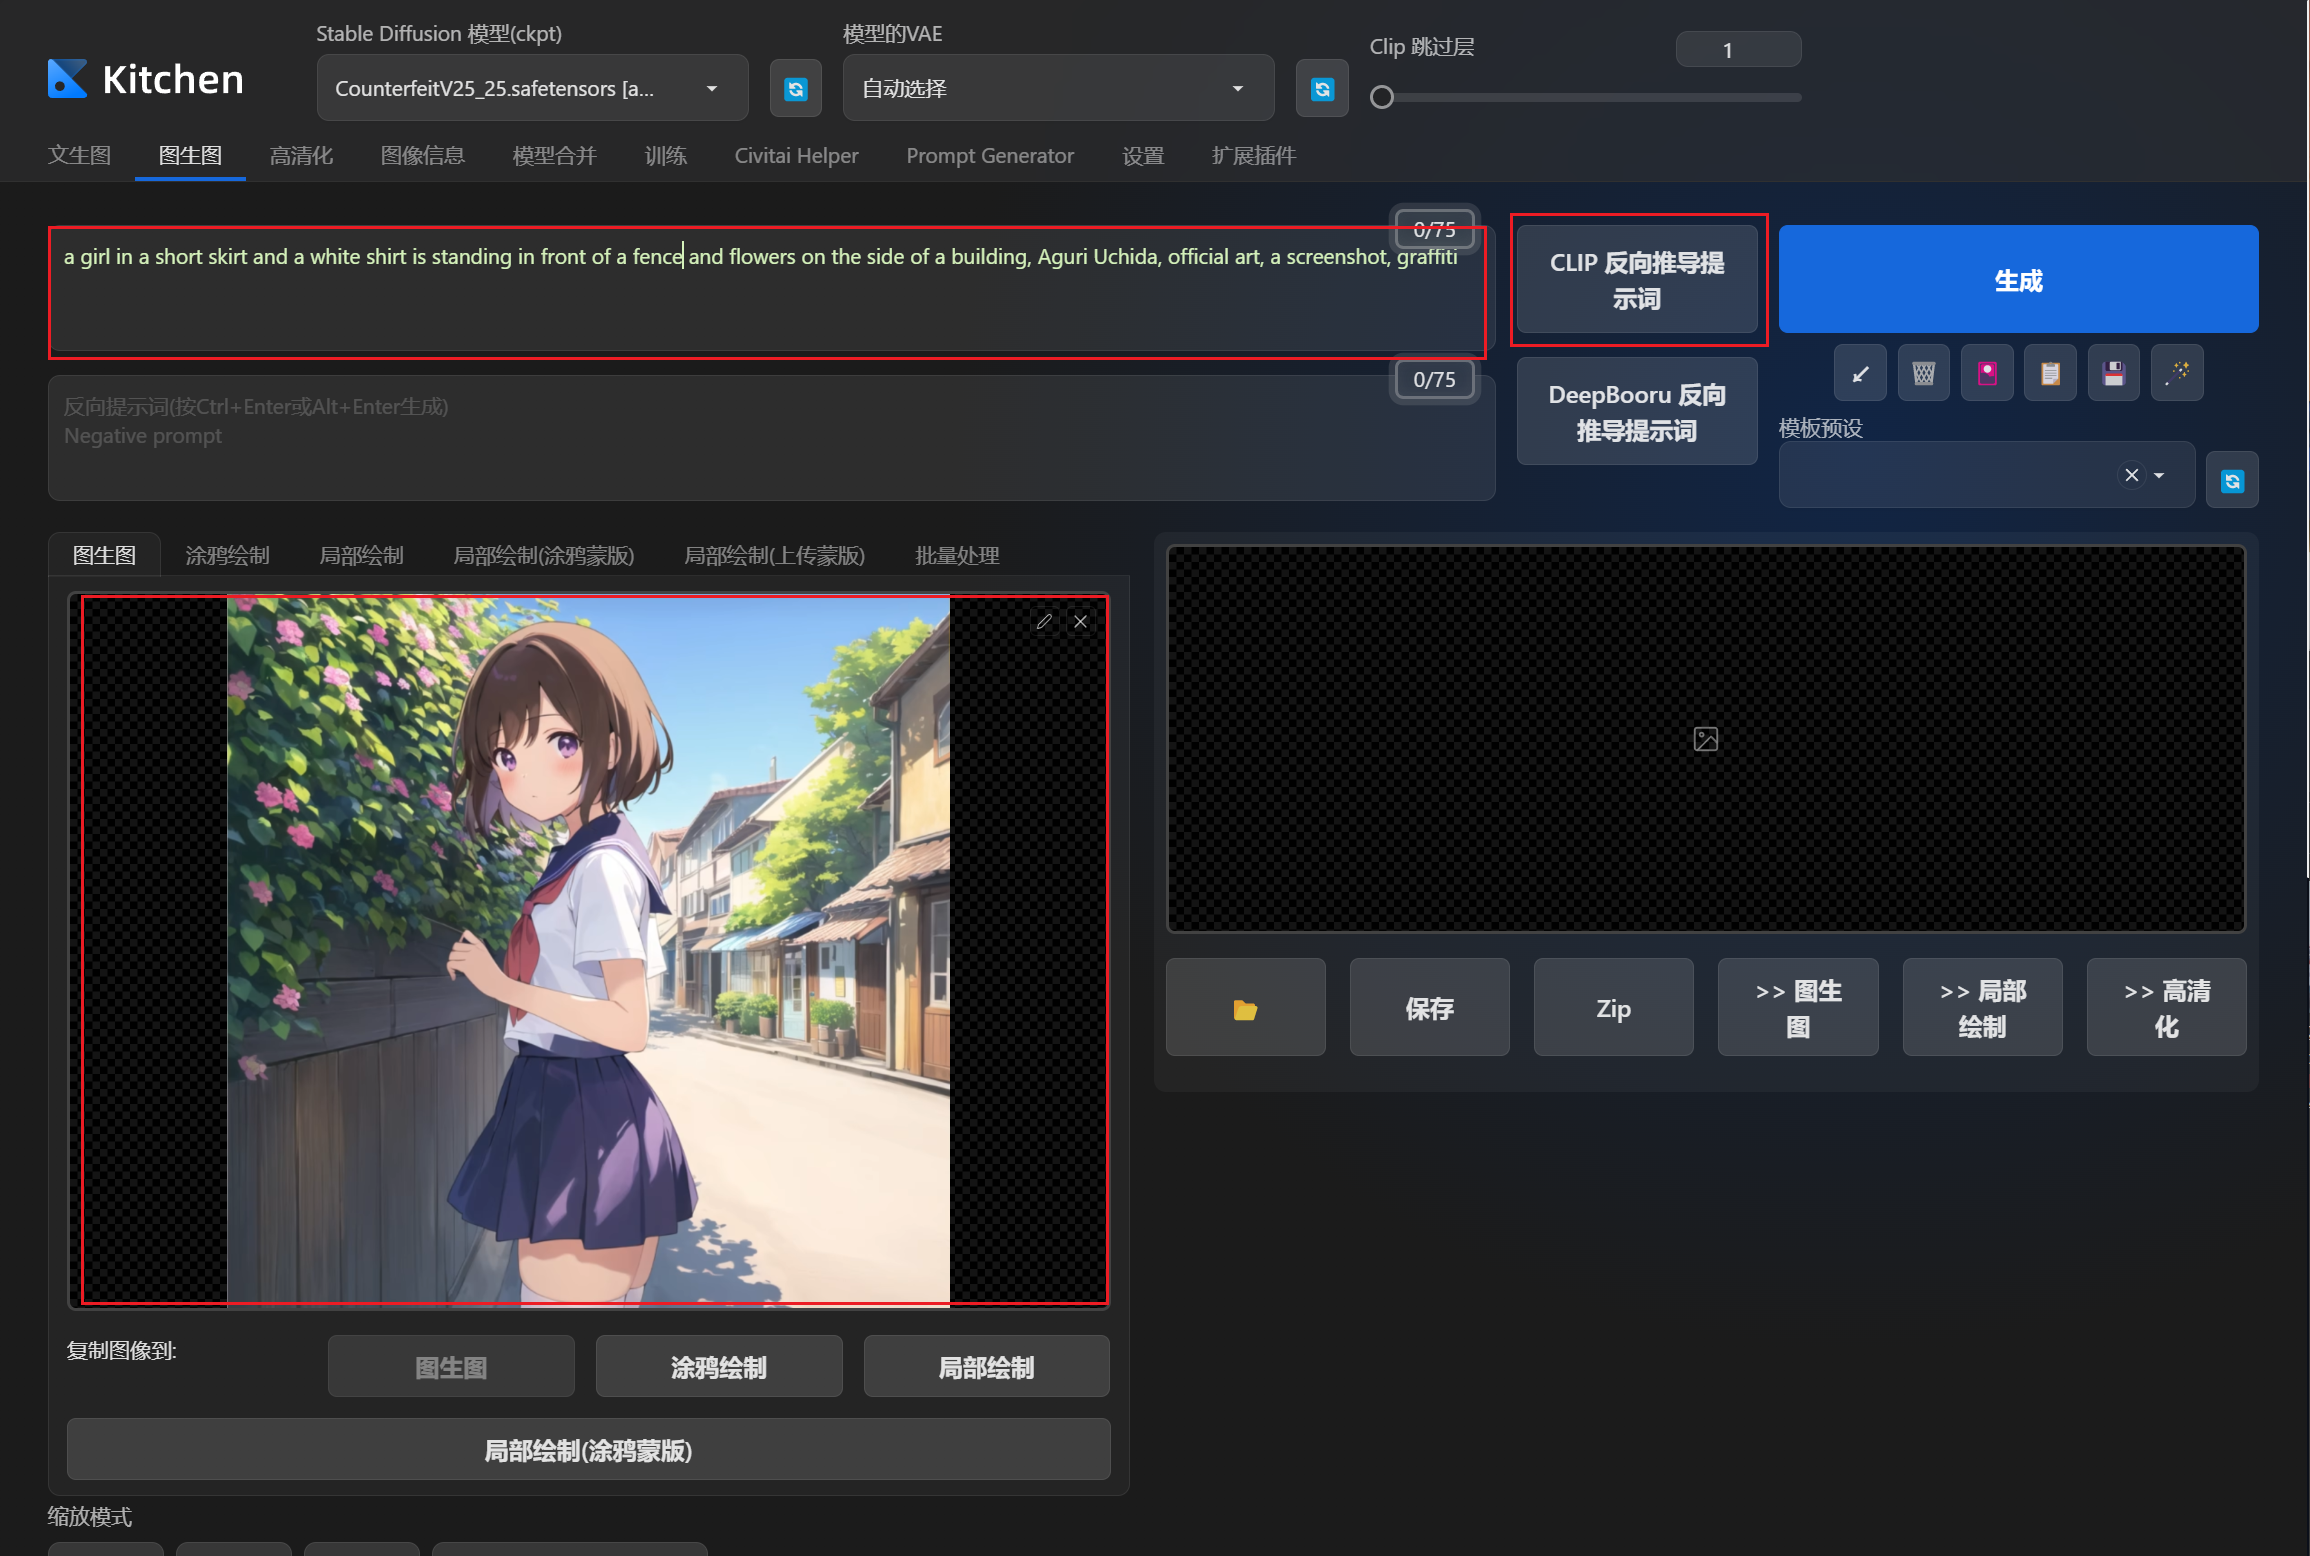Click the blue 生成 generate button
This screenshot has height=1556, width=2310.
[2018, 280]
